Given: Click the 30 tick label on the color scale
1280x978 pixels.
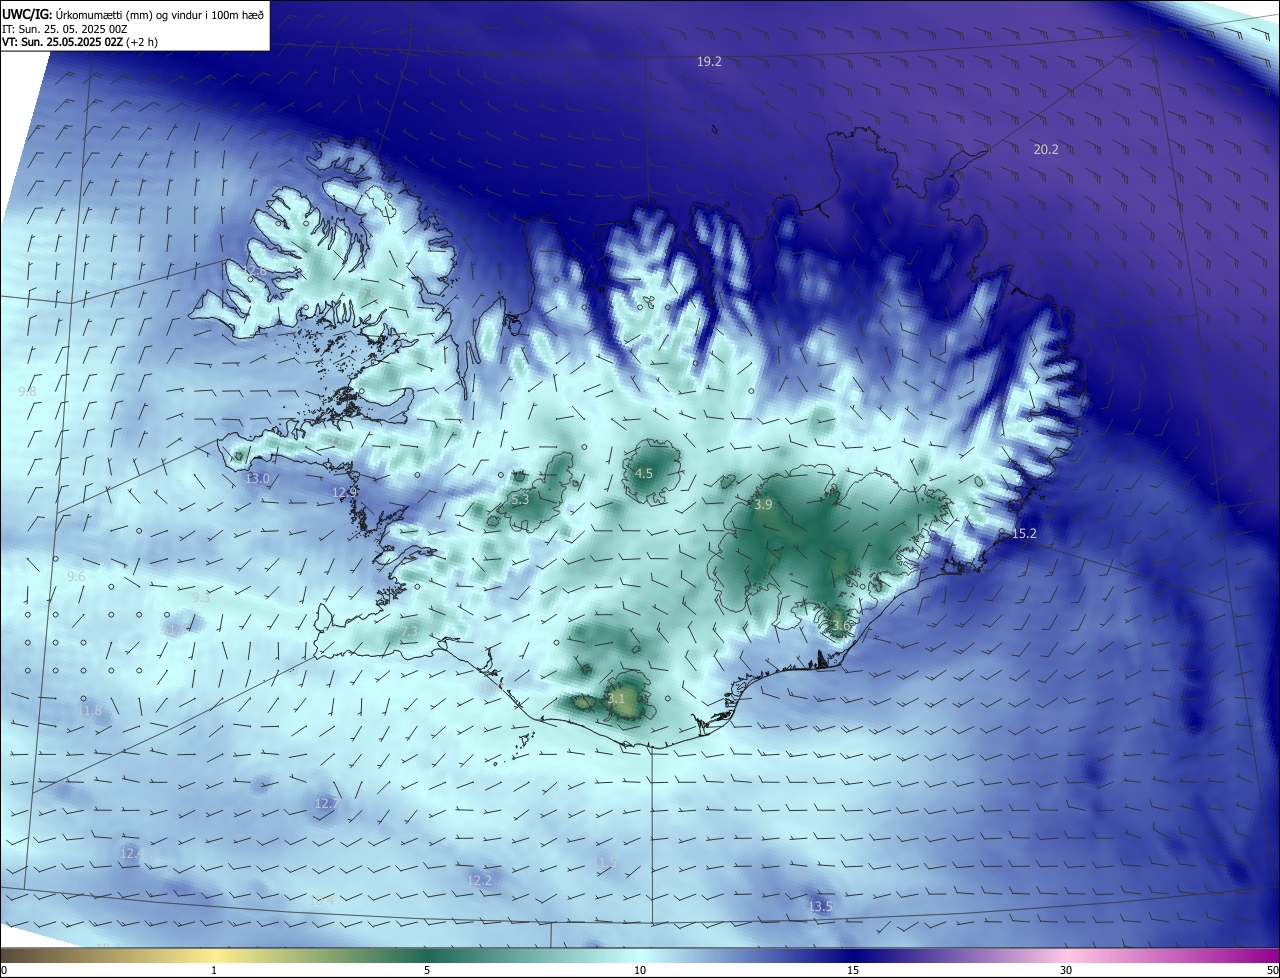Looking at the screenshot, I should click(1066, 970).
